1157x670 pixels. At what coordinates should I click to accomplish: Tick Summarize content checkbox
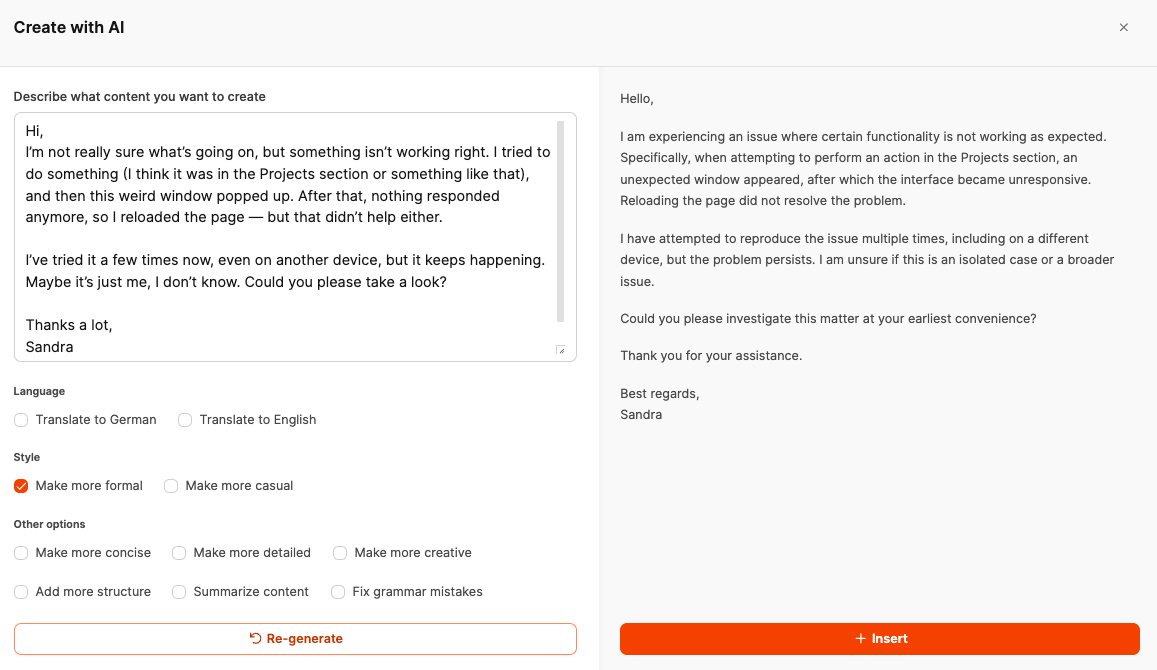point(179,592)
